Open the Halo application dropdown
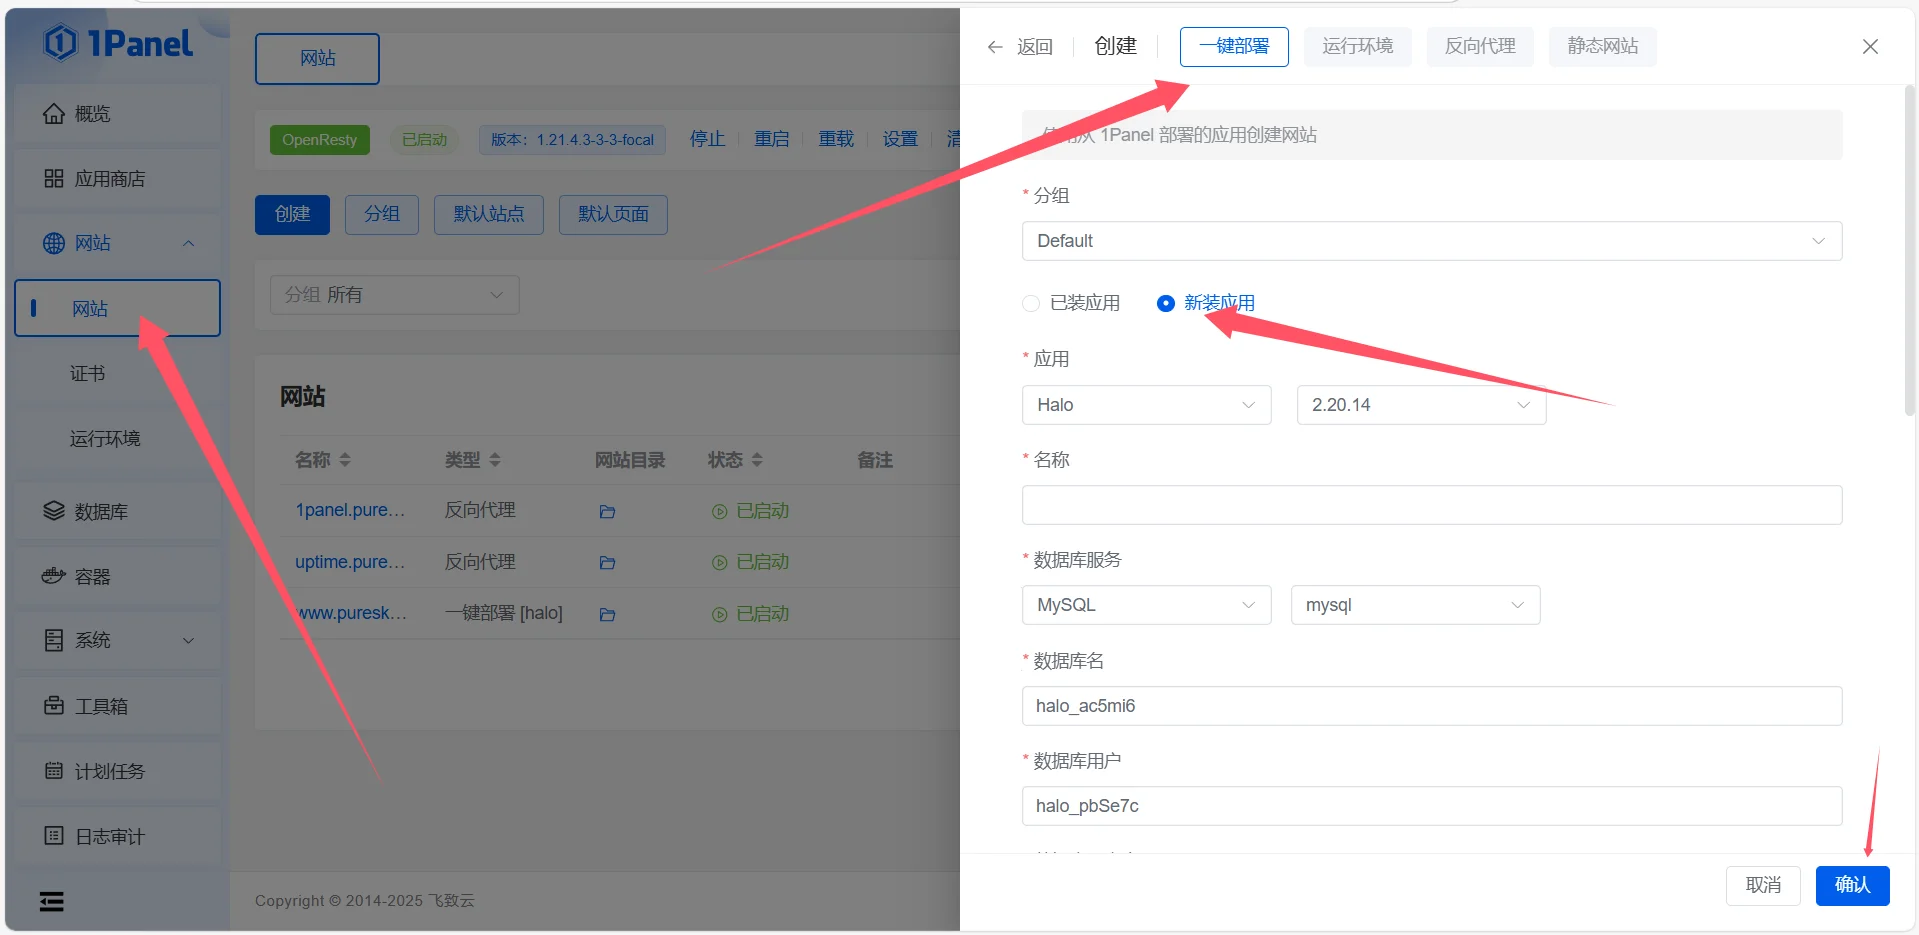Viewport: 1919px width, 935px height. 1147,405
